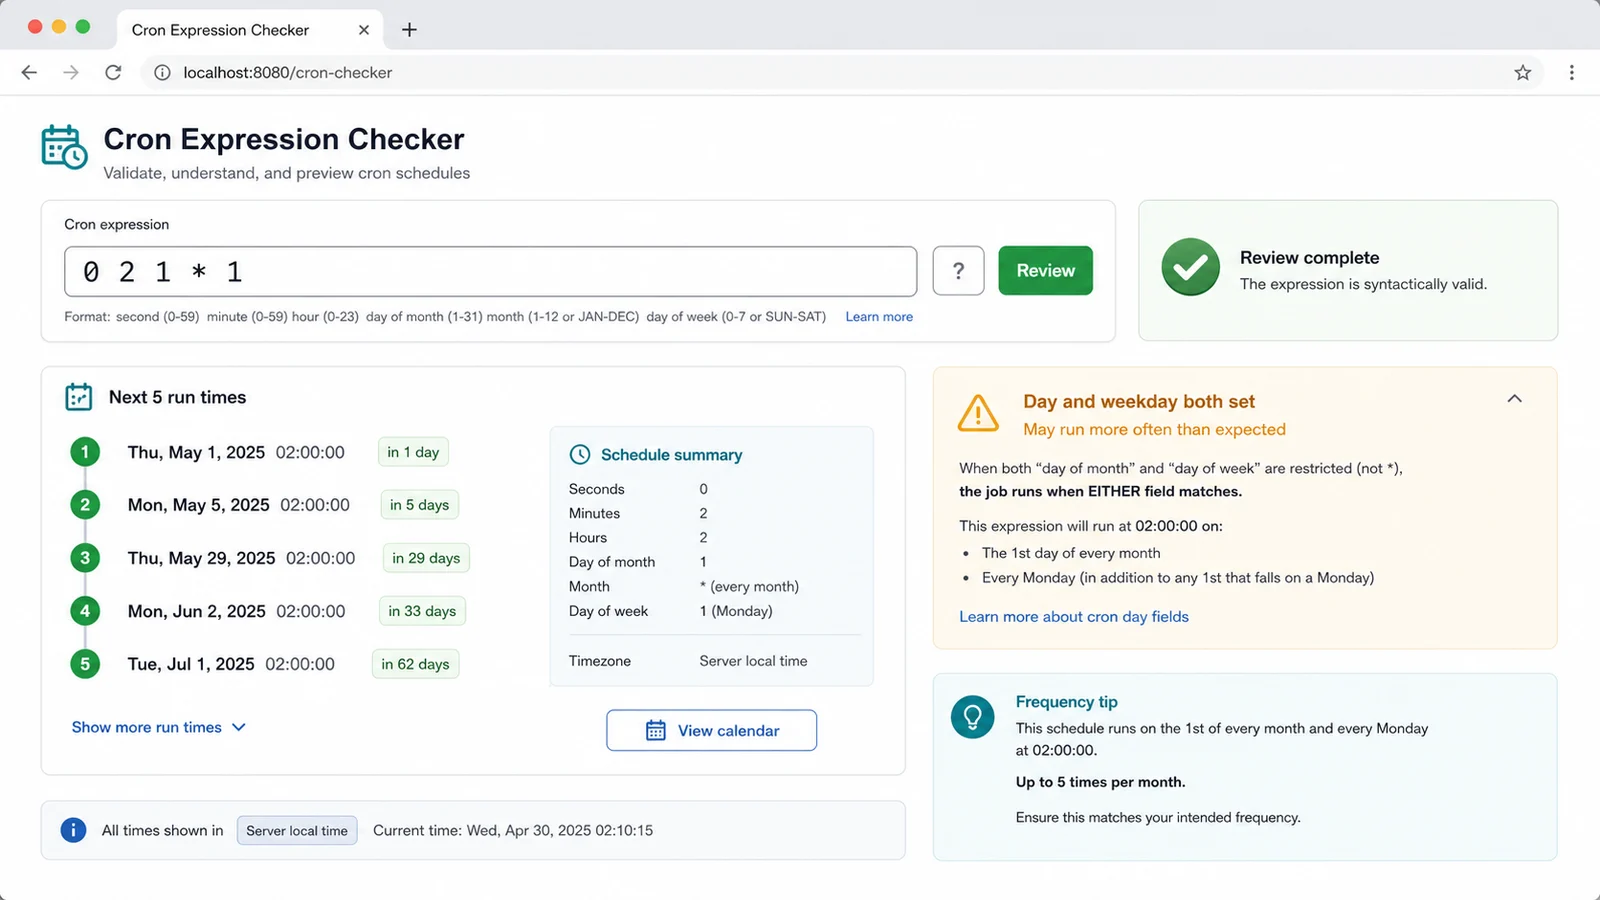Click the run time number 2 badge

[85, 505]
